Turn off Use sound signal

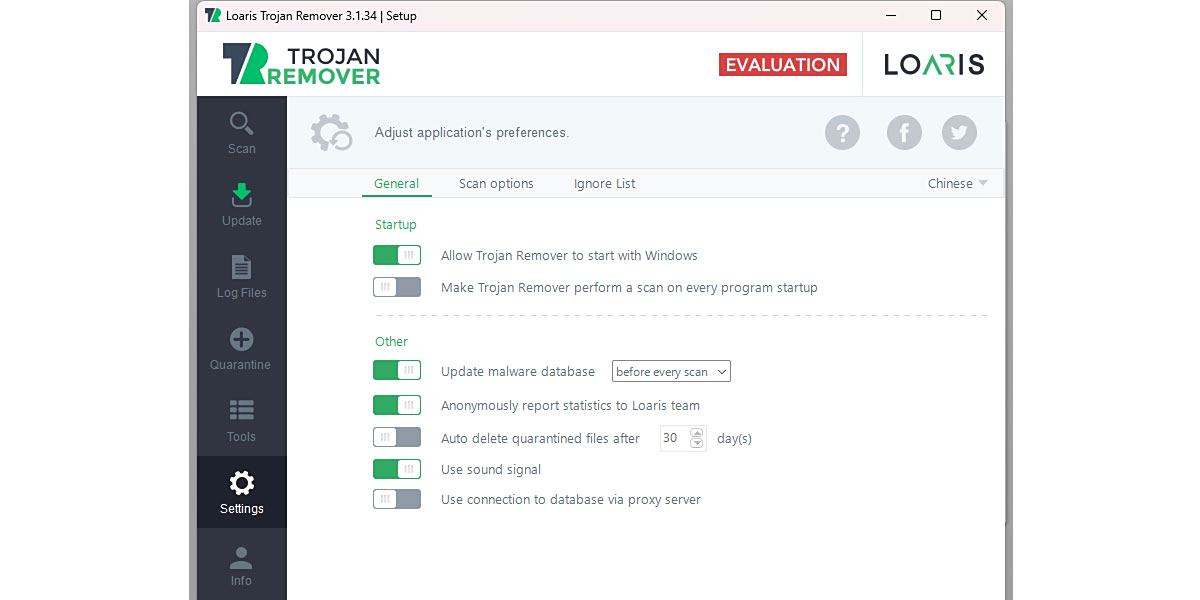397,468
